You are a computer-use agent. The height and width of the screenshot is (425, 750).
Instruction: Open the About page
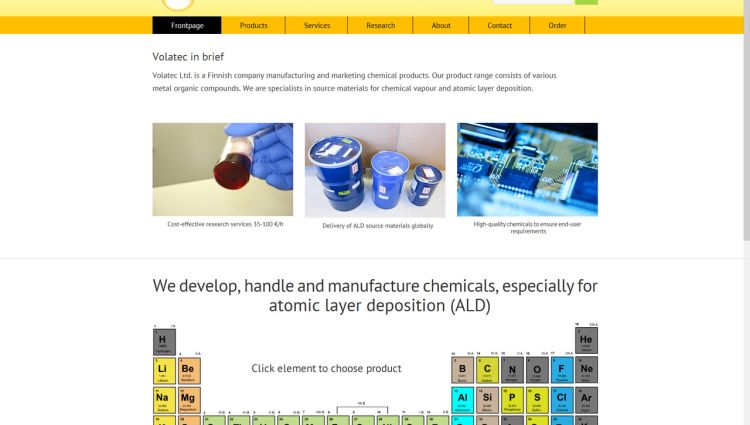(441, 25)
